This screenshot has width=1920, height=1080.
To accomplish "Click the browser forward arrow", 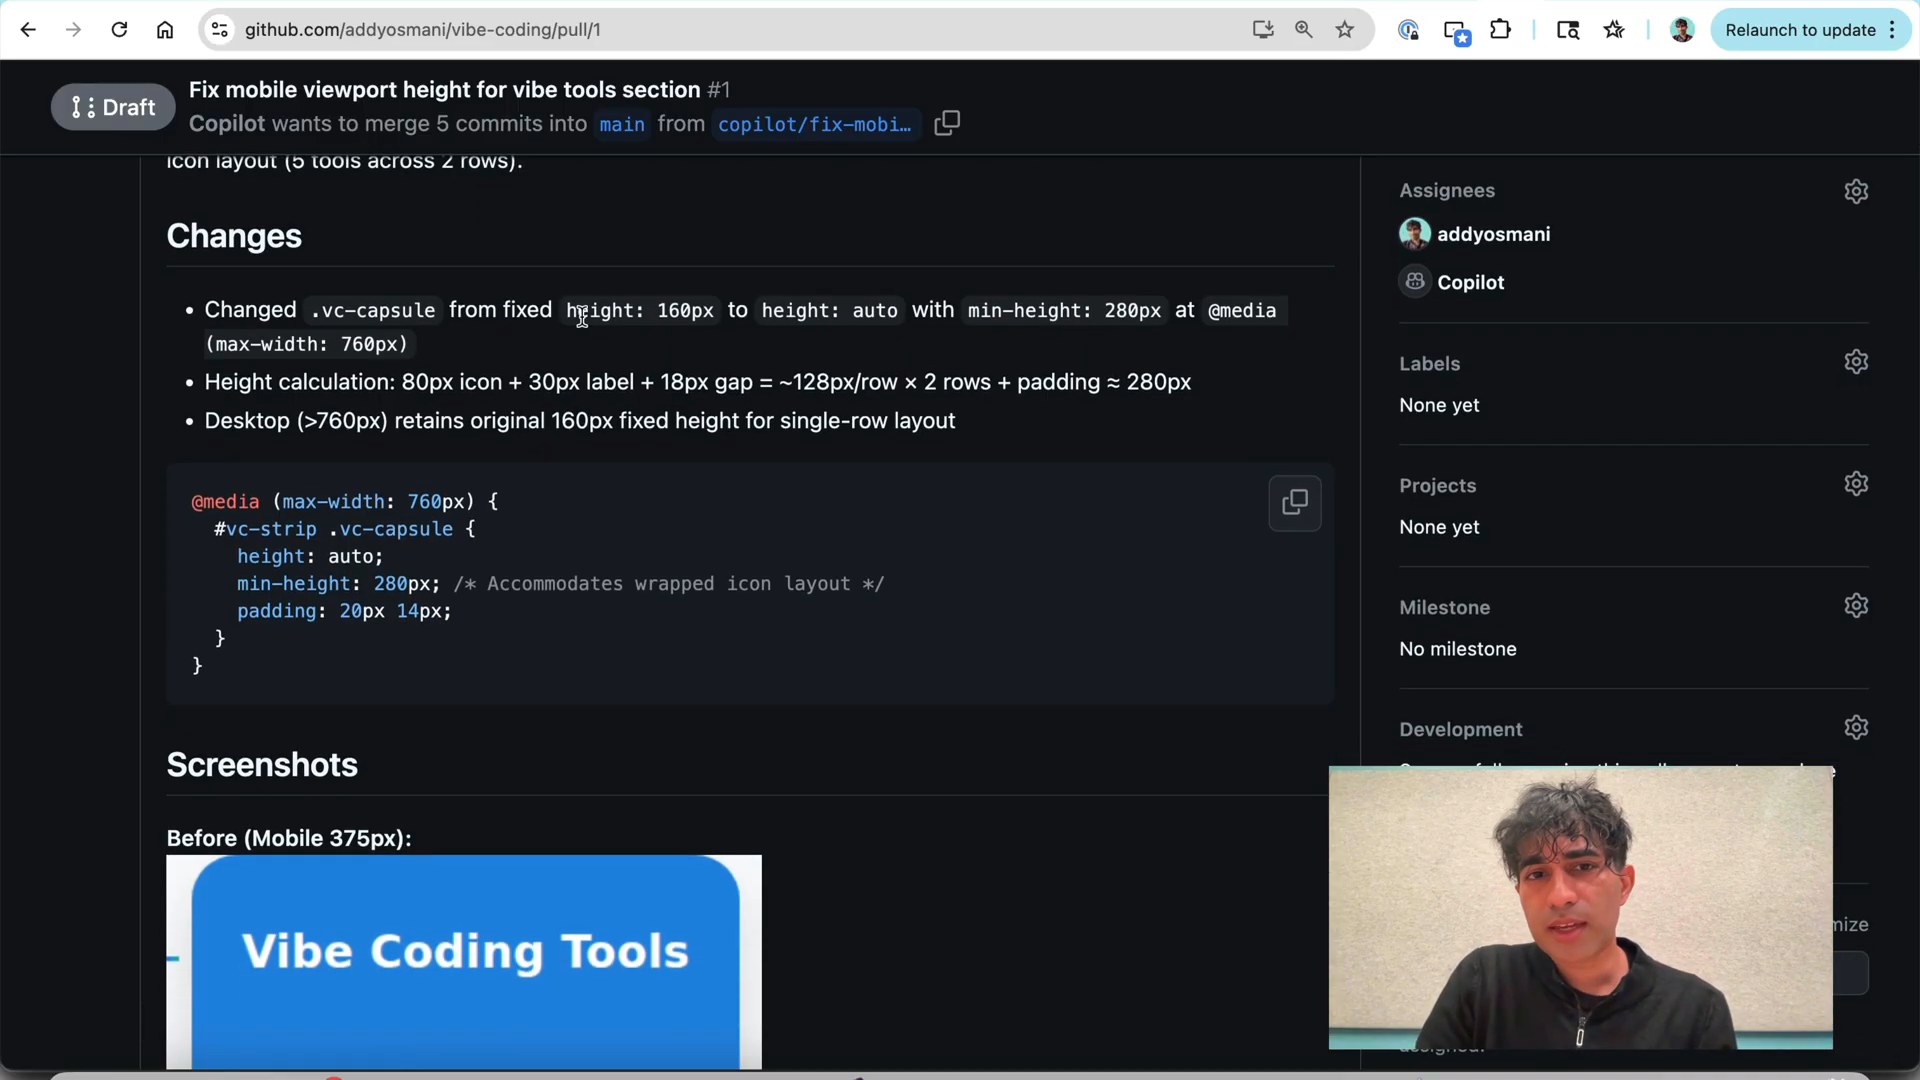I will [x=73, y=30].
